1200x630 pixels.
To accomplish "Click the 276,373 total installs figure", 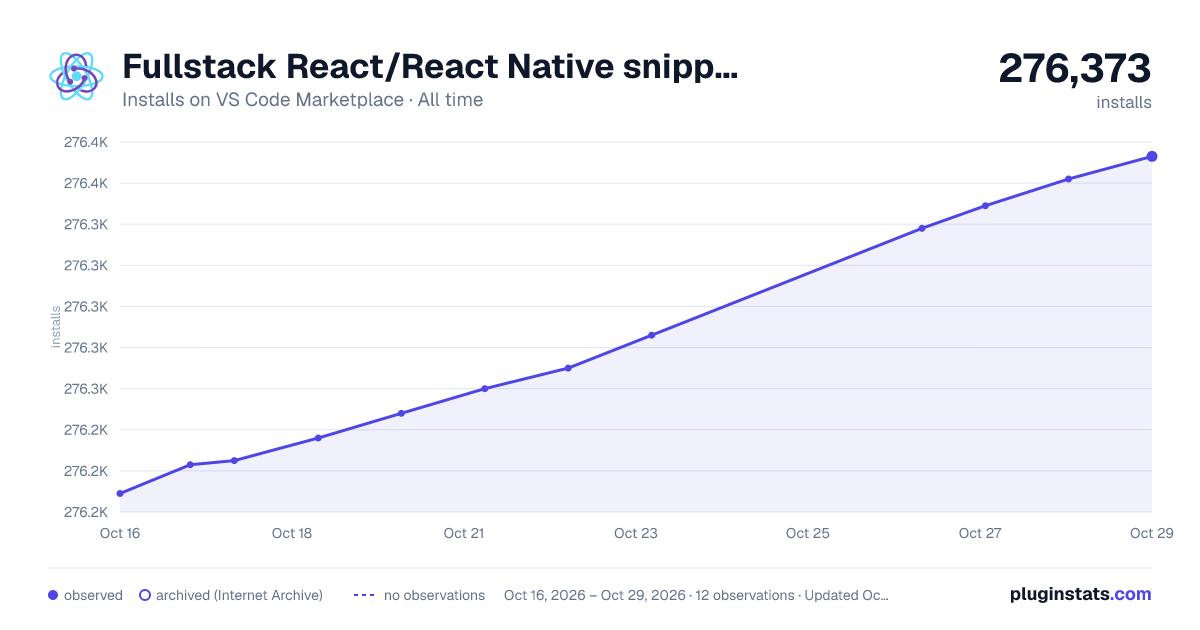I will coord(1075,68).
